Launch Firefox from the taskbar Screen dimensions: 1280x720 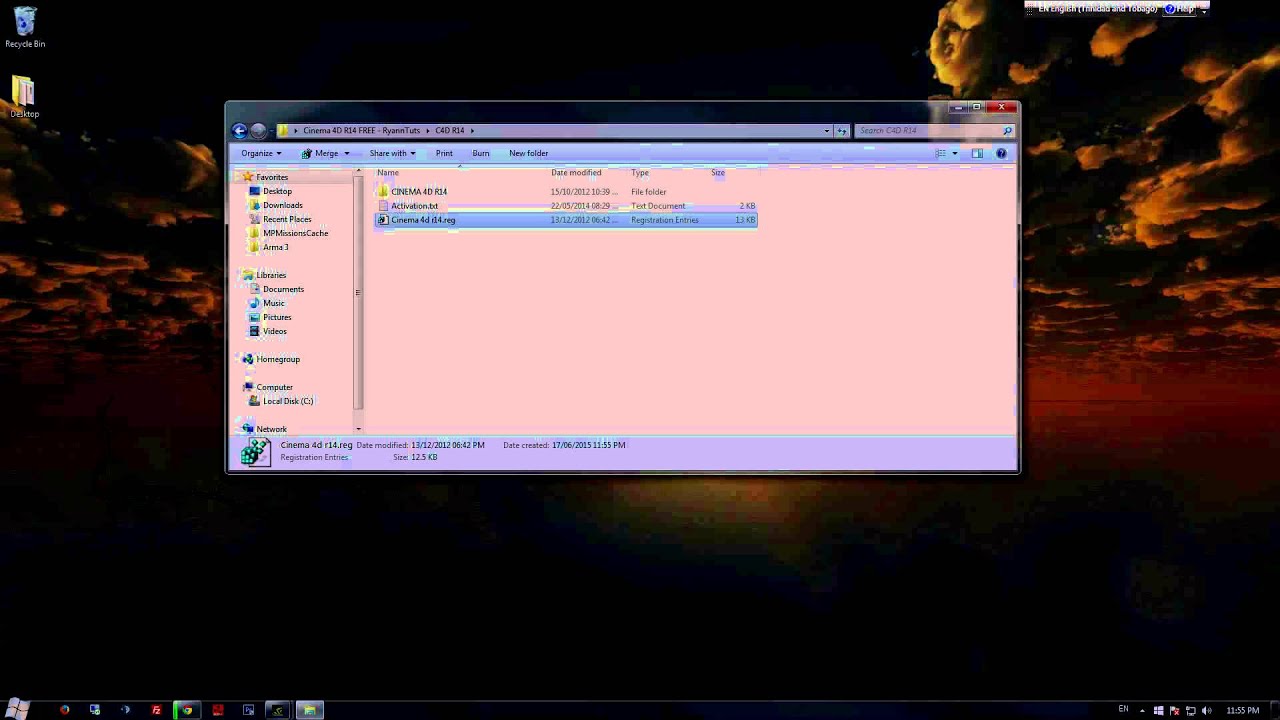65,710
